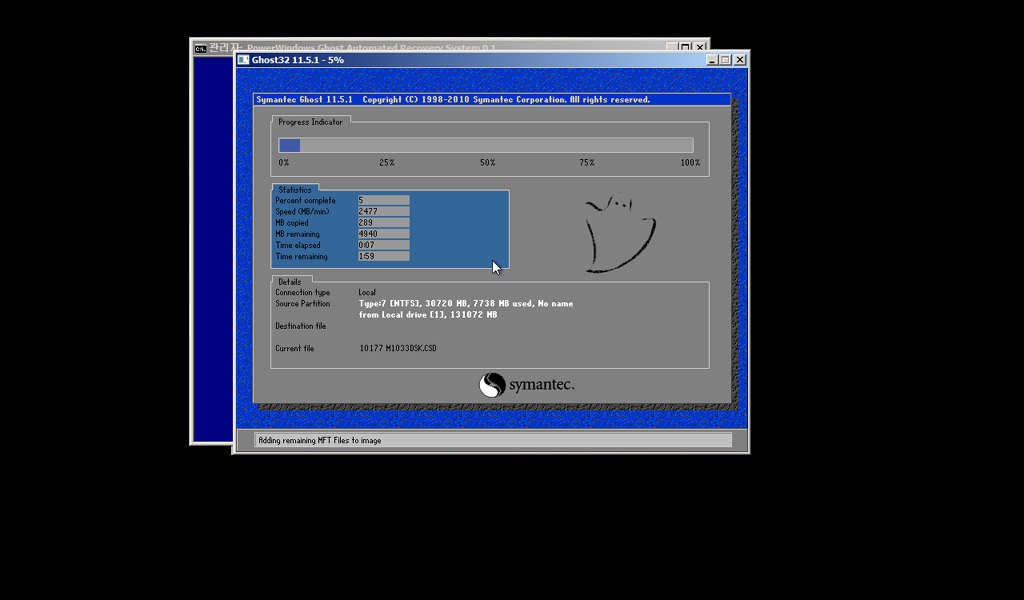Select the Time elapsed value field

(x=383, y=245)
